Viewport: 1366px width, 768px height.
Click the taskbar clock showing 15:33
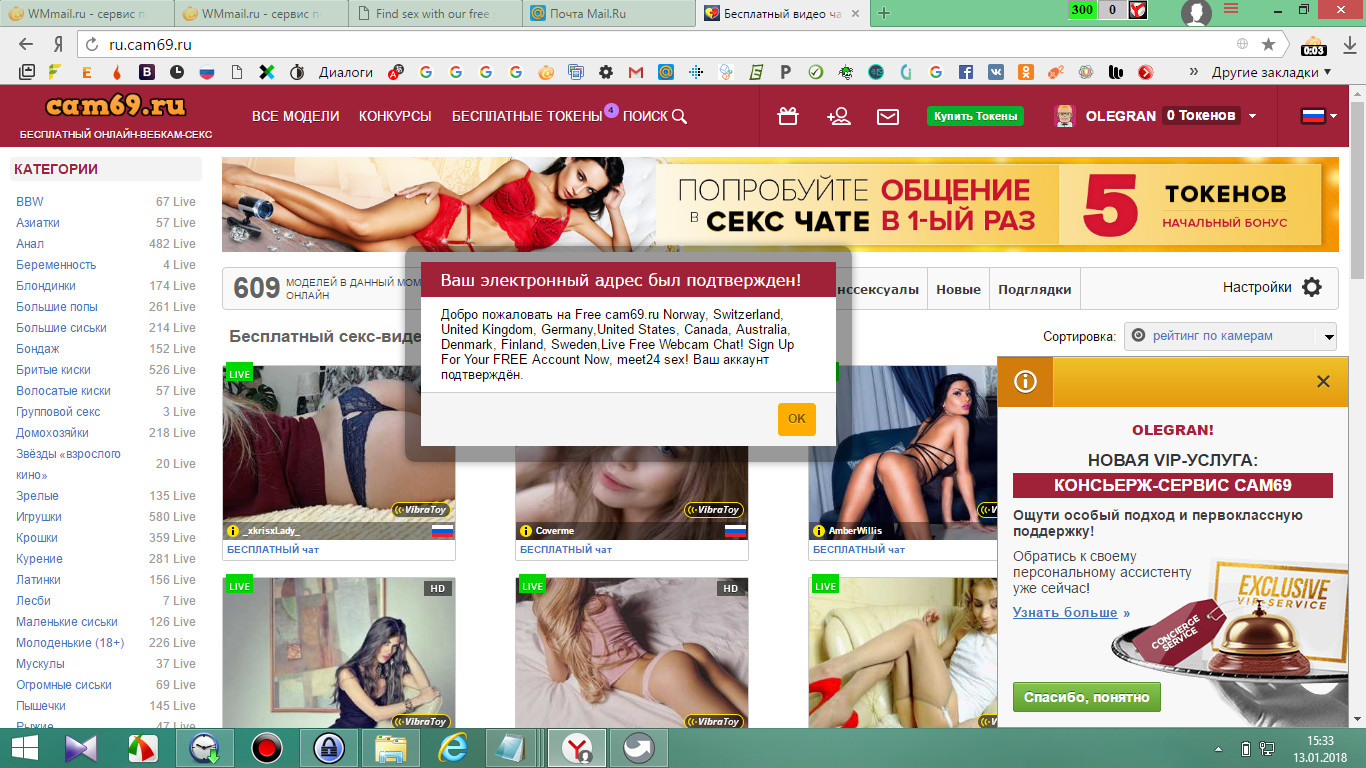tap(1320, 748)
